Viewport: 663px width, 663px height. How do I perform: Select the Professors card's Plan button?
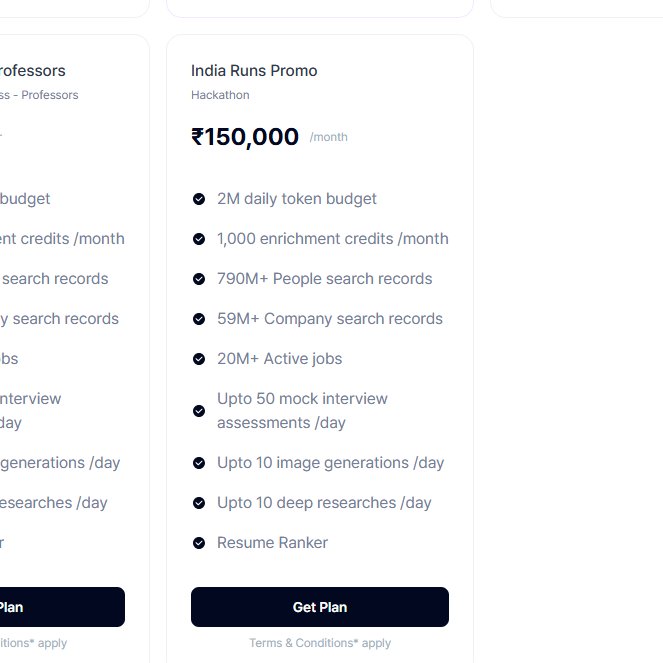(x=62, y=607)
